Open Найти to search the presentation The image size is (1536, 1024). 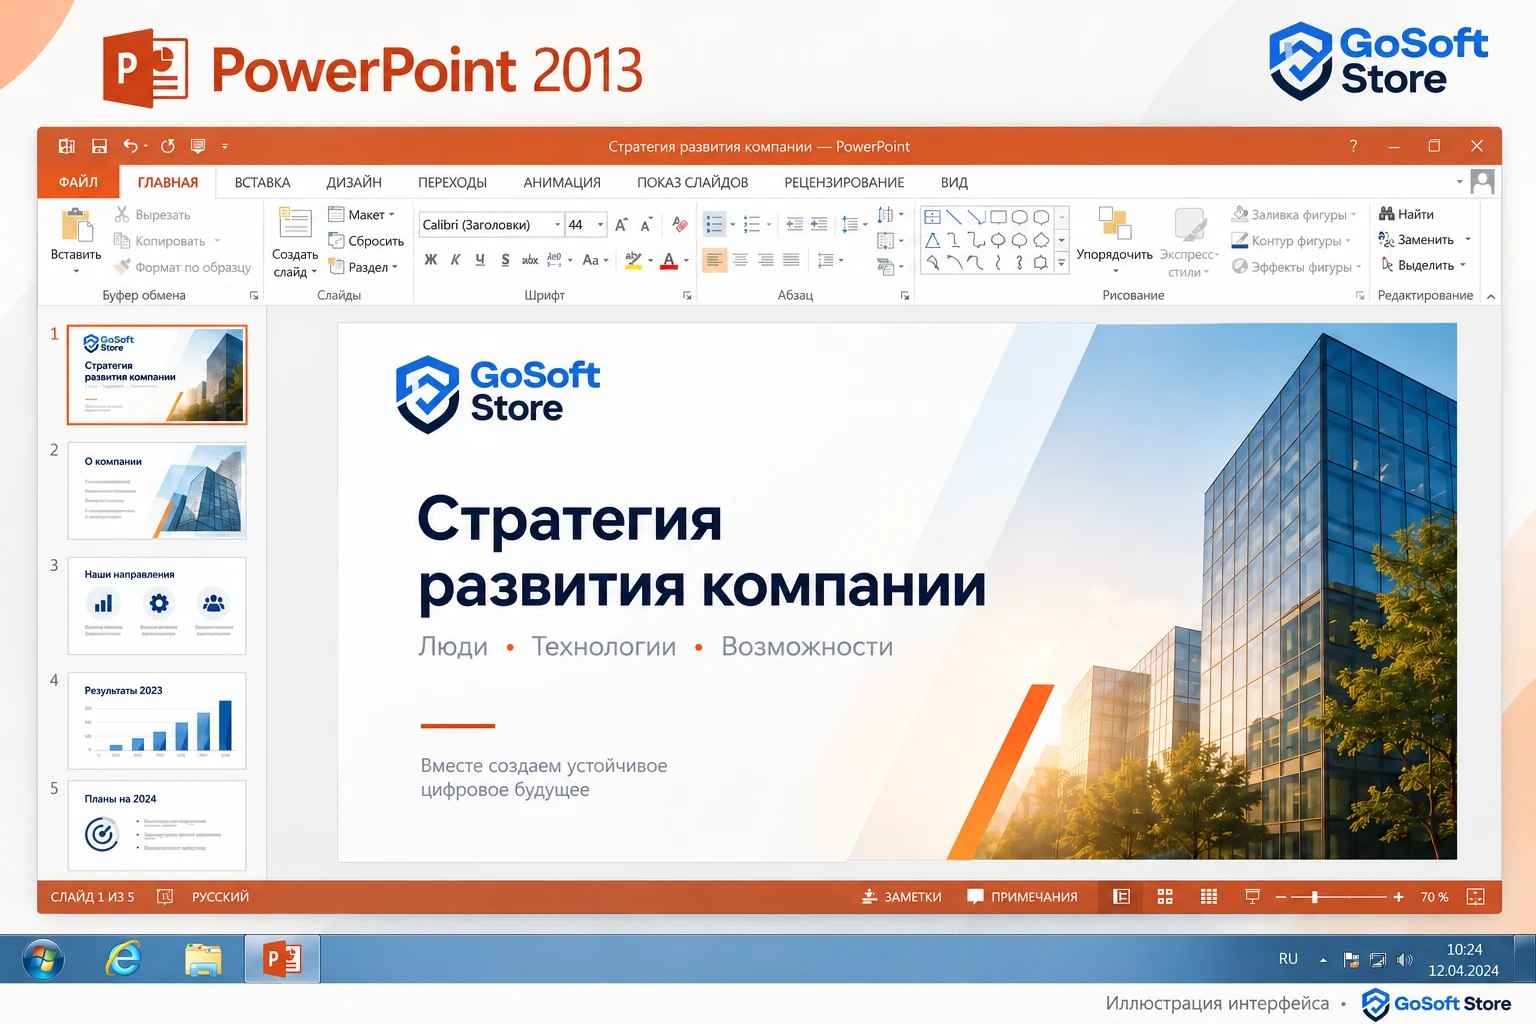click(1406, 214)
